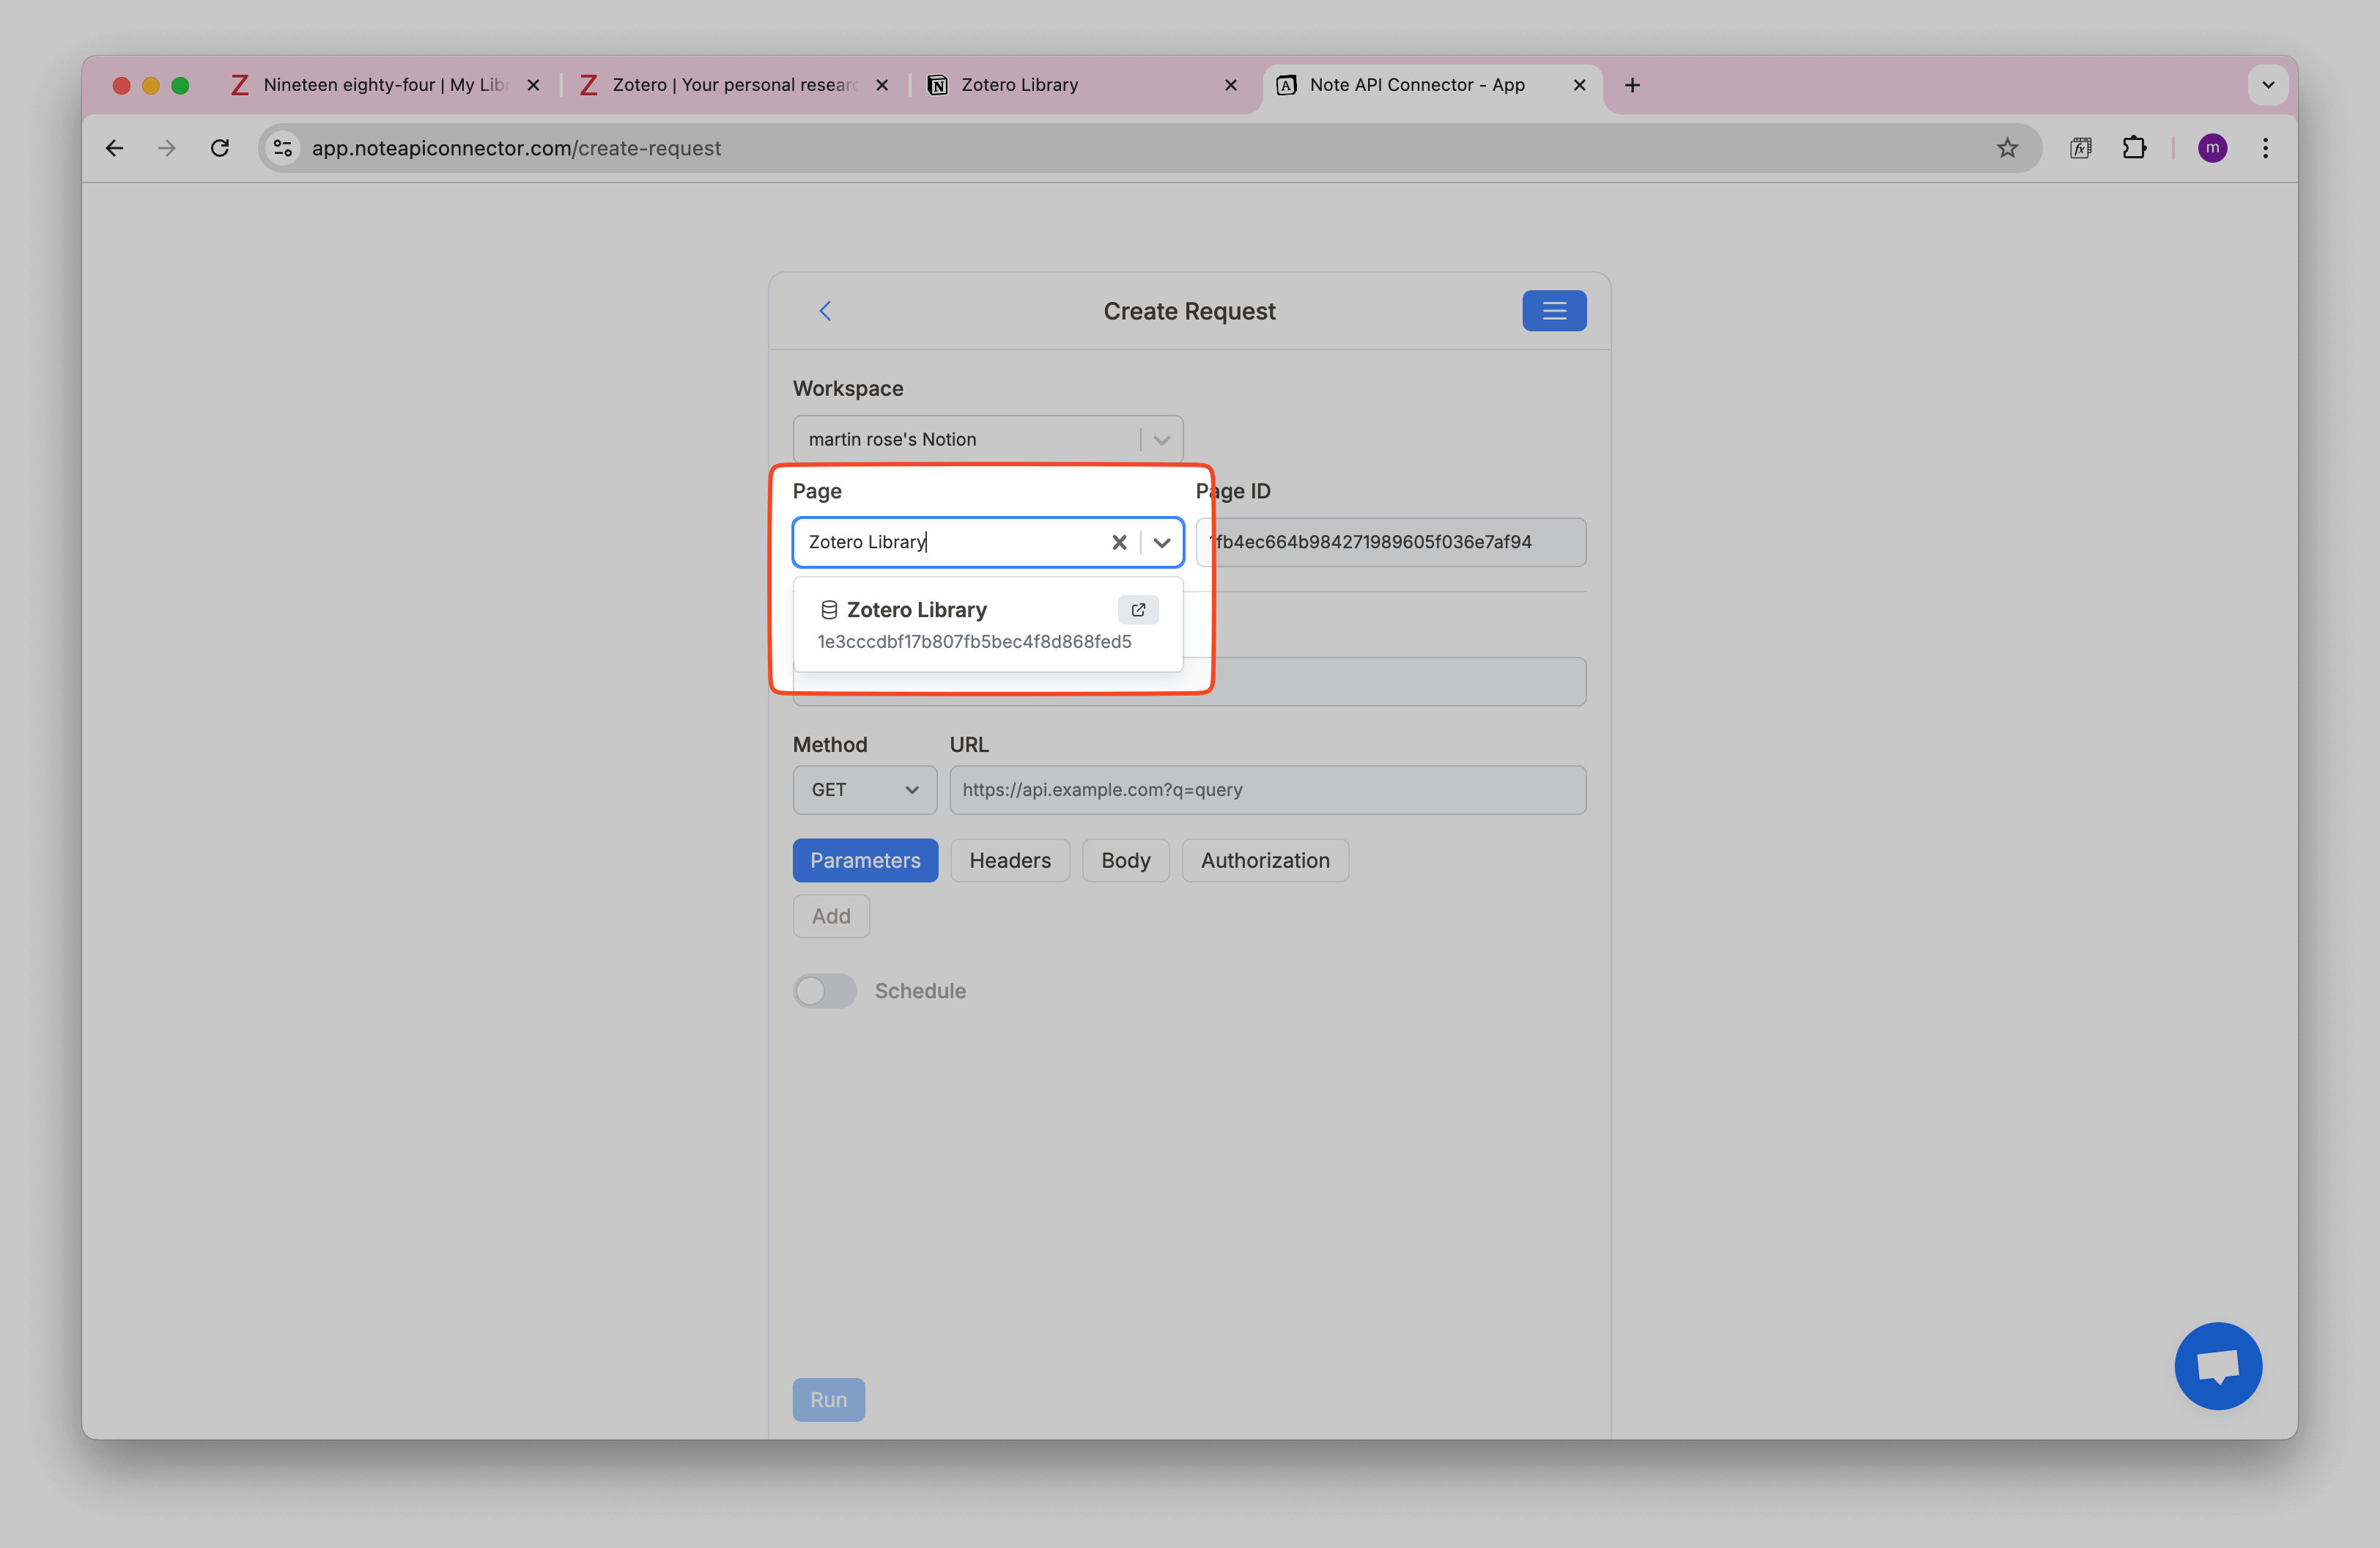2380x1548 pixels.
Task: Expand the Workspace dropdown
Action: click(x=1161, y=440)
